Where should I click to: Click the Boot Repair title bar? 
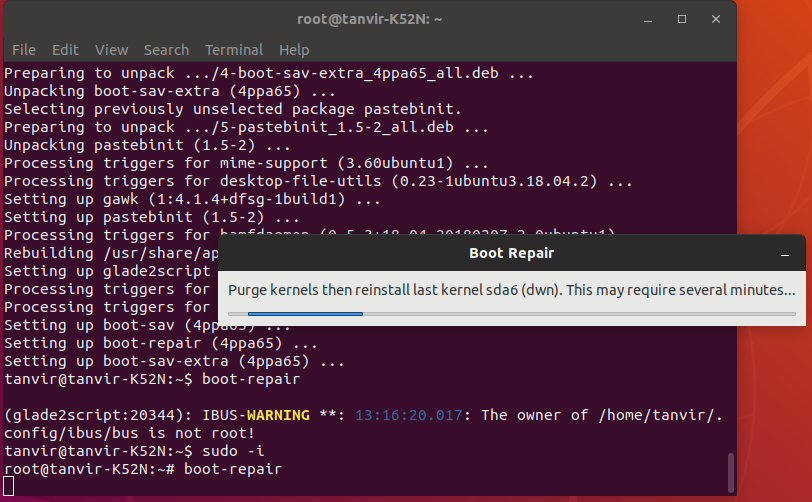[x=512, y=253]
